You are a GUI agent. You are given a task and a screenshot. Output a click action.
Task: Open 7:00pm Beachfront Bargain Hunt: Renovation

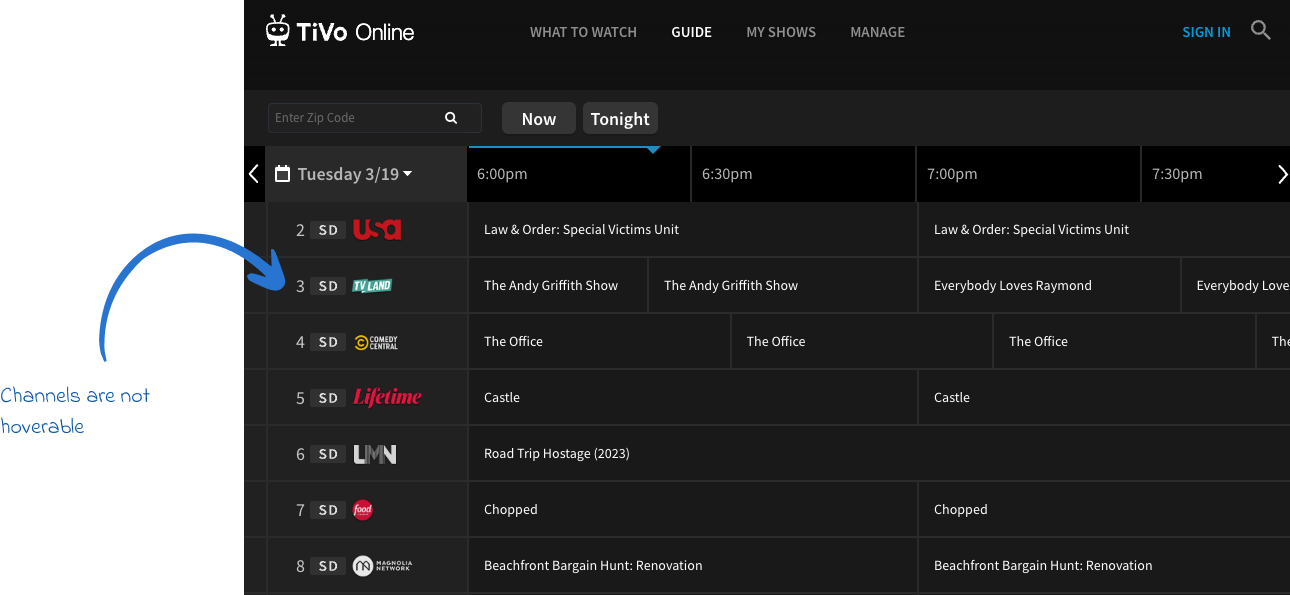(1104, 566)
